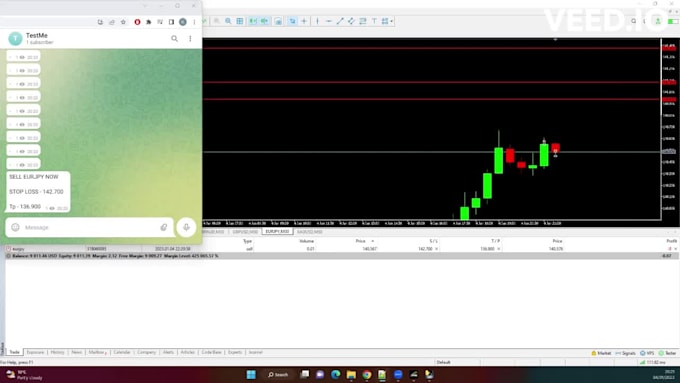Open the News tab in Toolbox
The image size is (680, 383).
[x=77, y=352]
